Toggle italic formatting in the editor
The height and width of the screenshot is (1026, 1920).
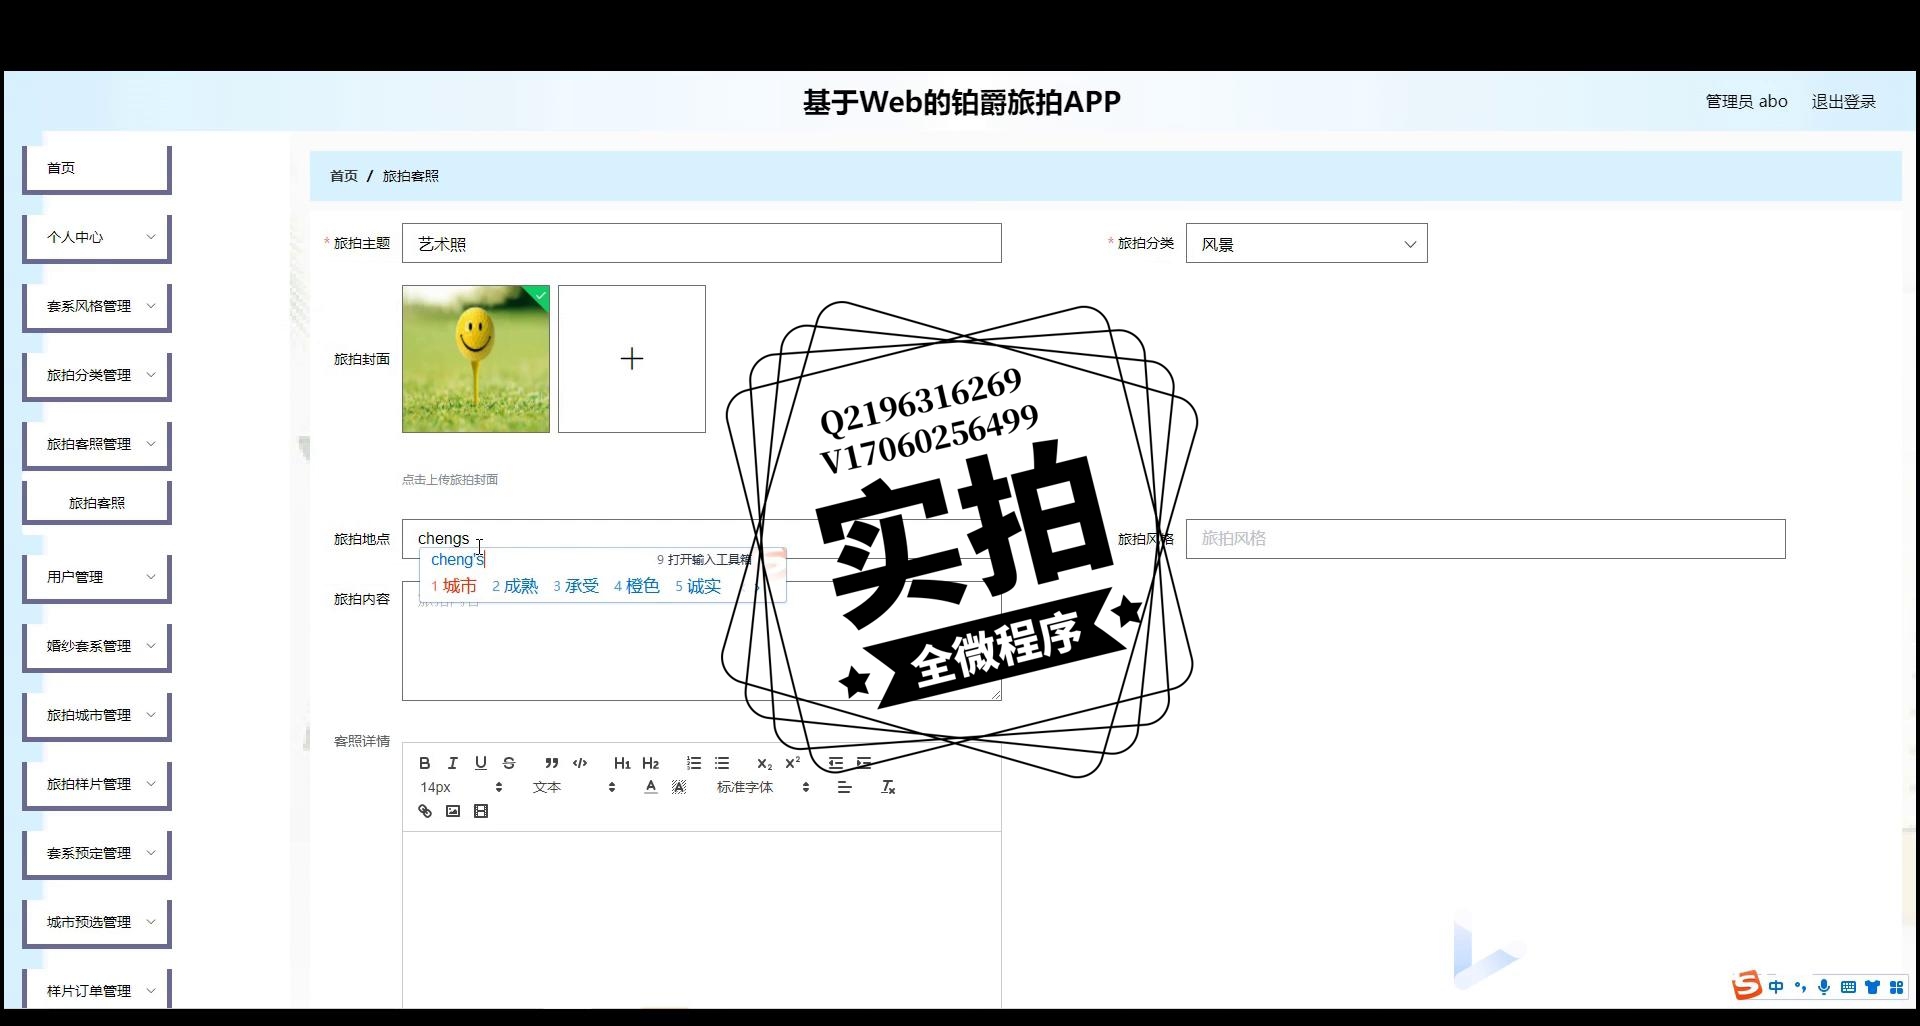point(452,763)
